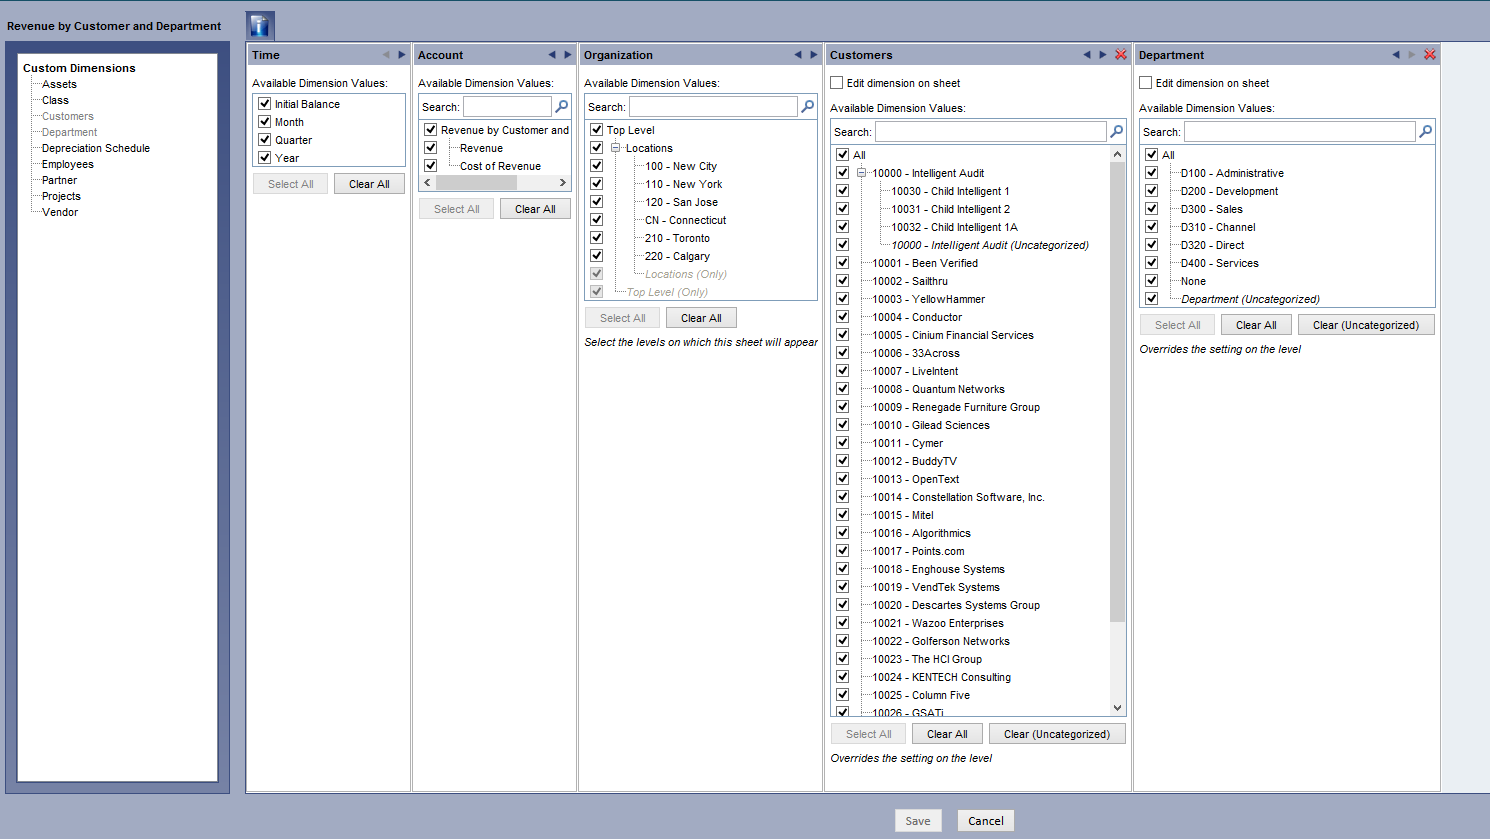
Task: Click Clear All in the Time panel
Action: 369,184
